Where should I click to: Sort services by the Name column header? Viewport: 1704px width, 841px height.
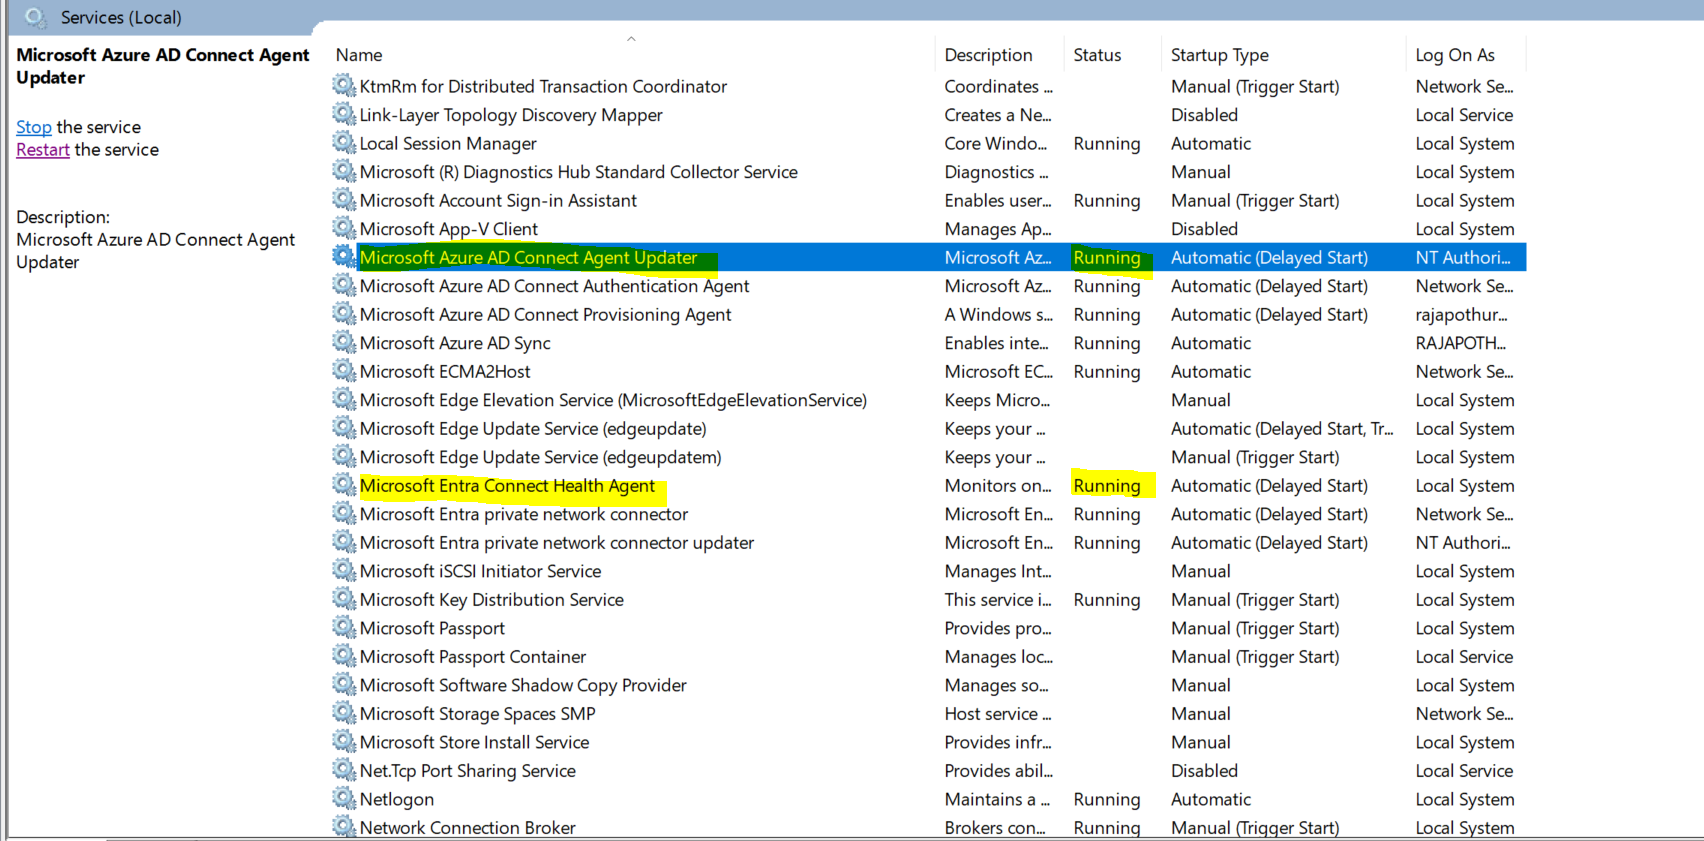pyautogui.click(x=359, y=55)
